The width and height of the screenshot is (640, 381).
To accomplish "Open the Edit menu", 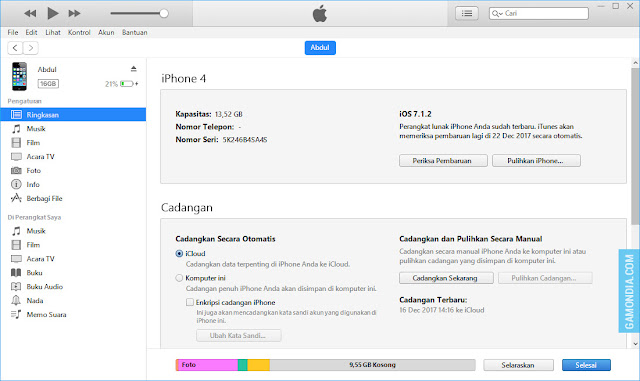I will tap(31, 32).
